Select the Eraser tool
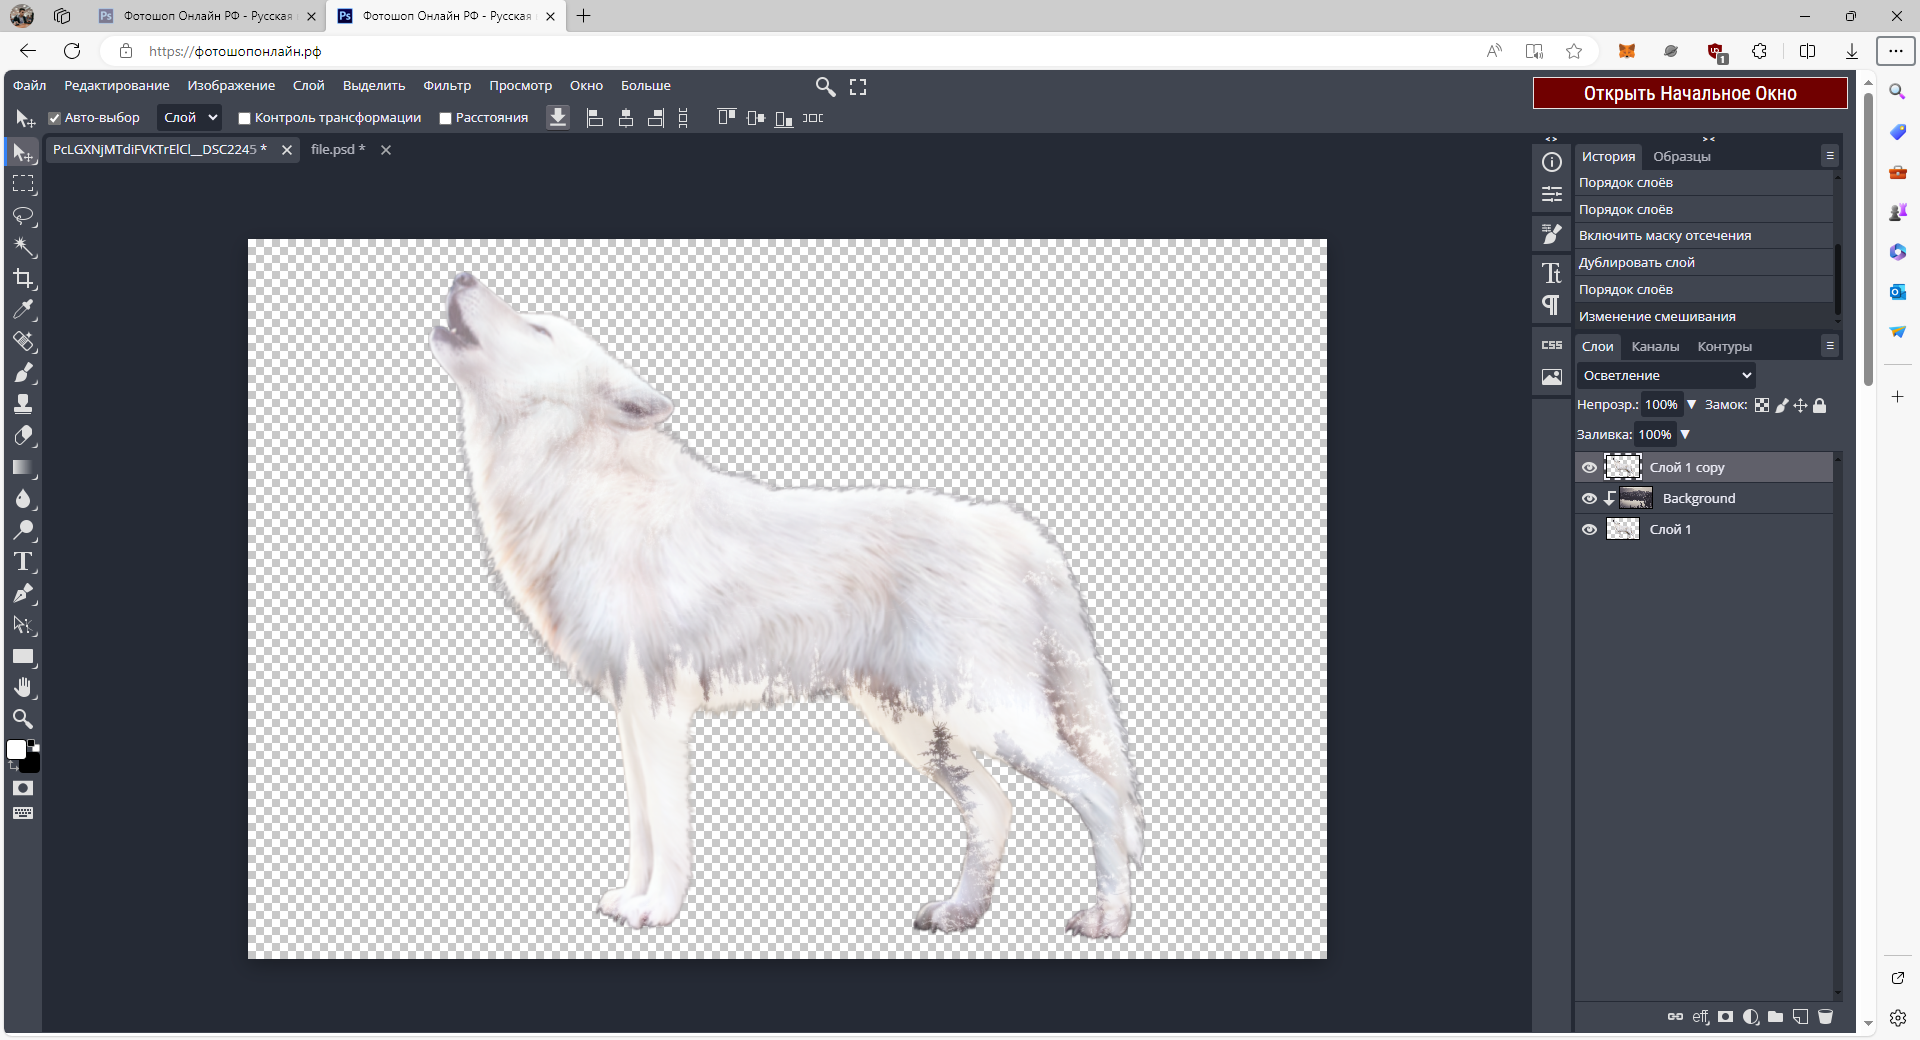The width and height of the screenshot is (1920, 1040). point(23,436)
